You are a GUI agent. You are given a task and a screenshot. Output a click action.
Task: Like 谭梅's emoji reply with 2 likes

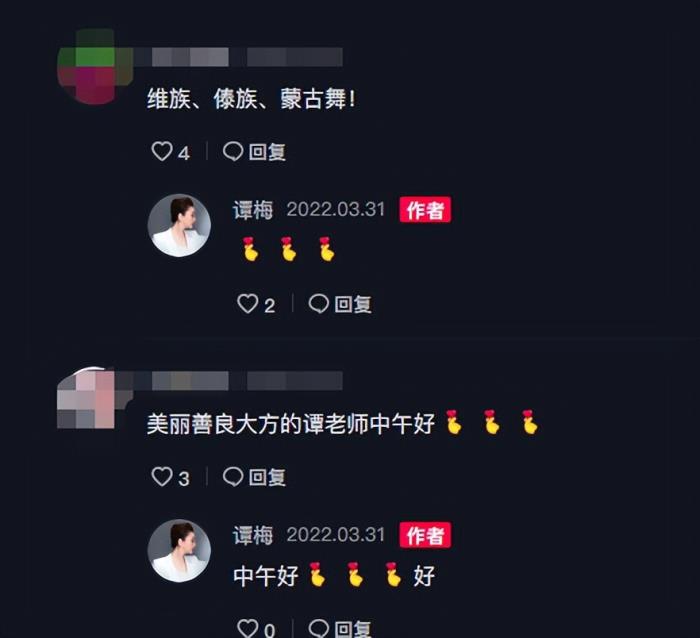pos(247,304)
